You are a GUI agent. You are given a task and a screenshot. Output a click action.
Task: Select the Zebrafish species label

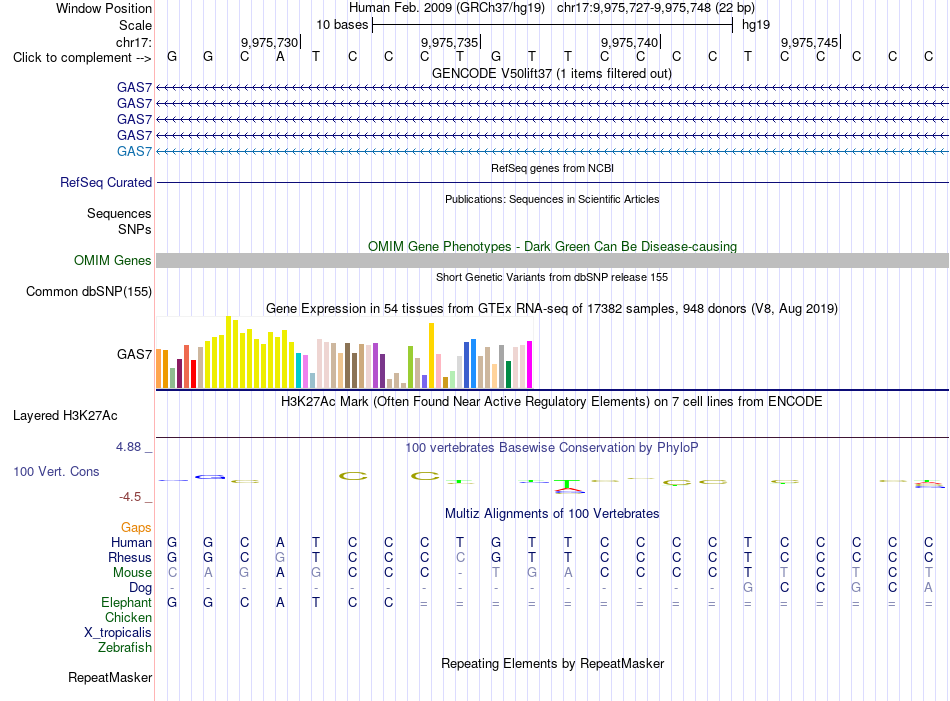pos(125,648)
